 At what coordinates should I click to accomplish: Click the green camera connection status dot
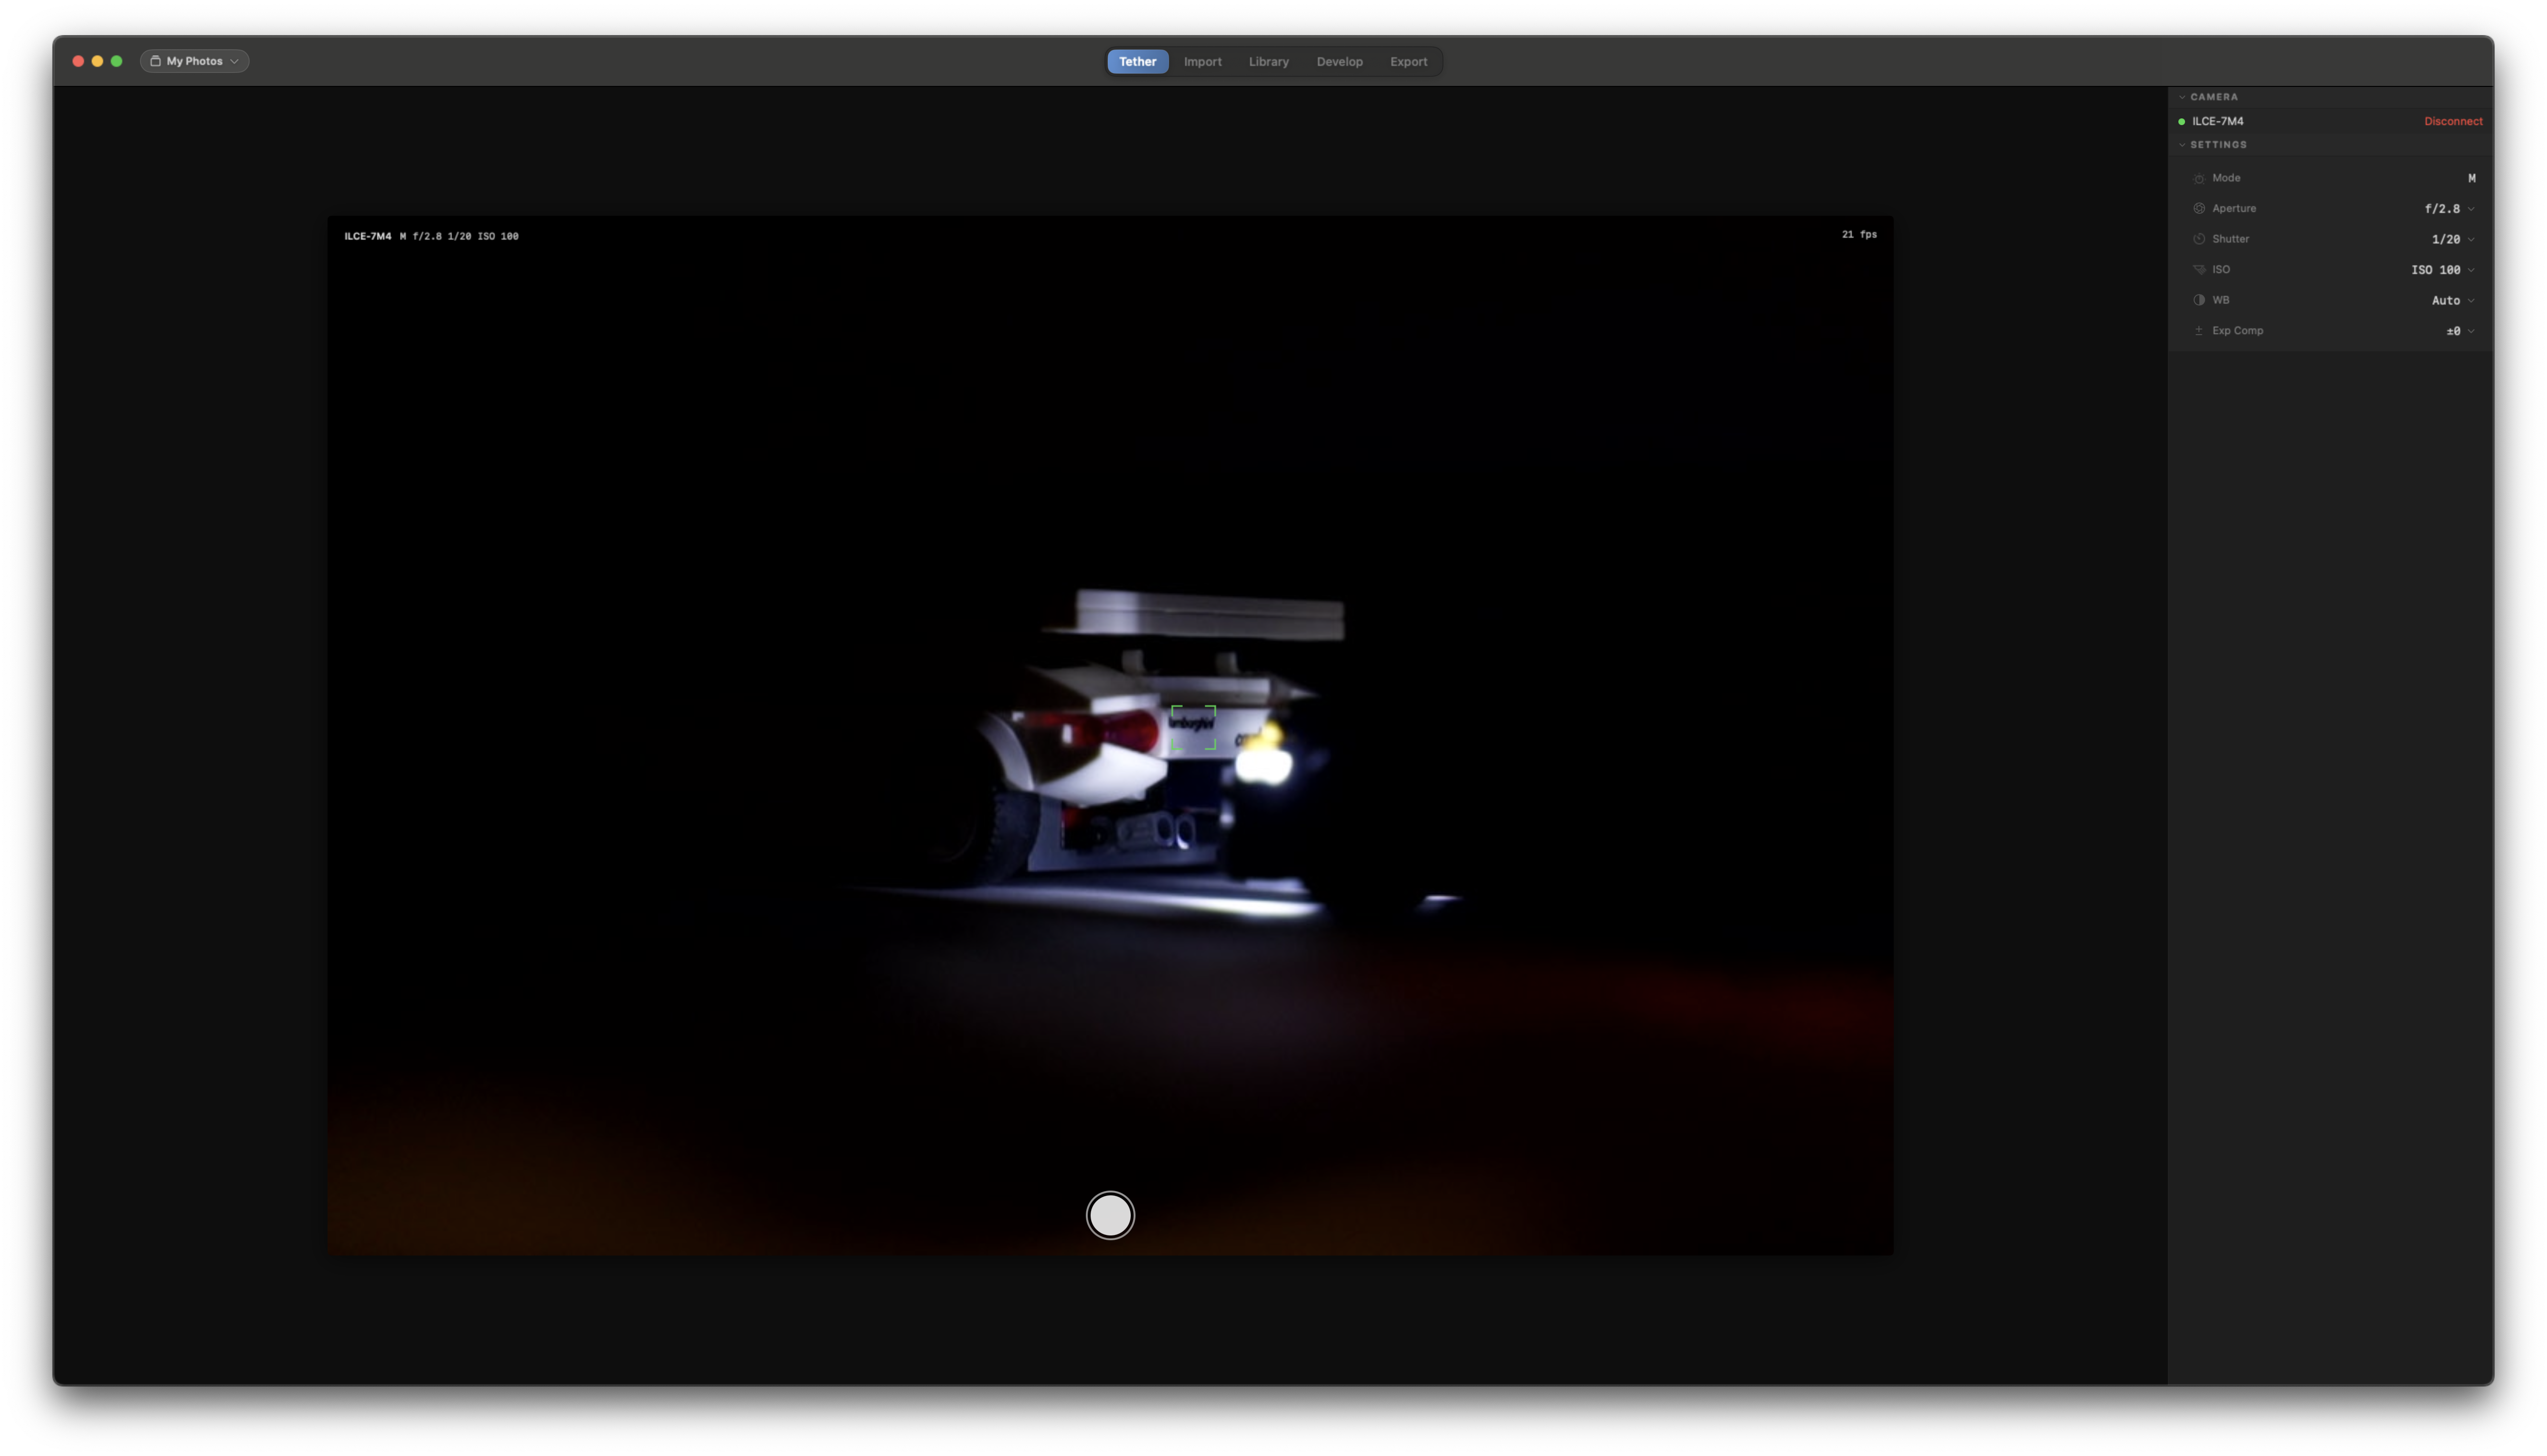coord(2181,122)
